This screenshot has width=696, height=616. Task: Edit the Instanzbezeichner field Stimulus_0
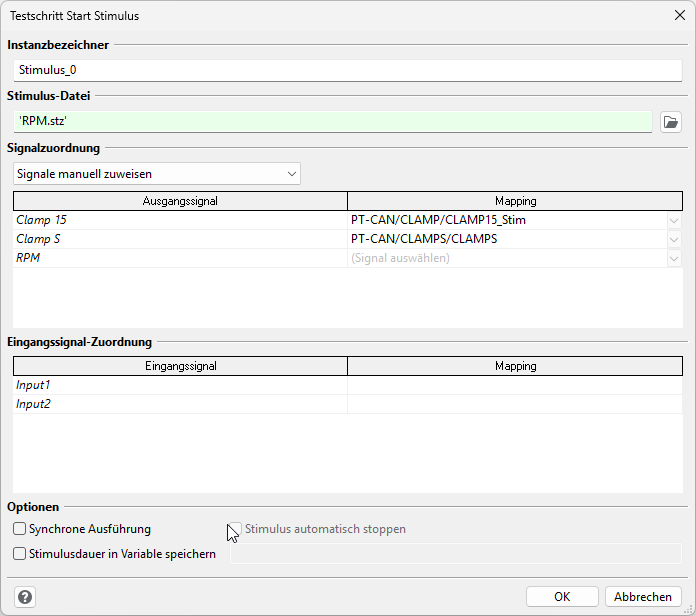348,70
